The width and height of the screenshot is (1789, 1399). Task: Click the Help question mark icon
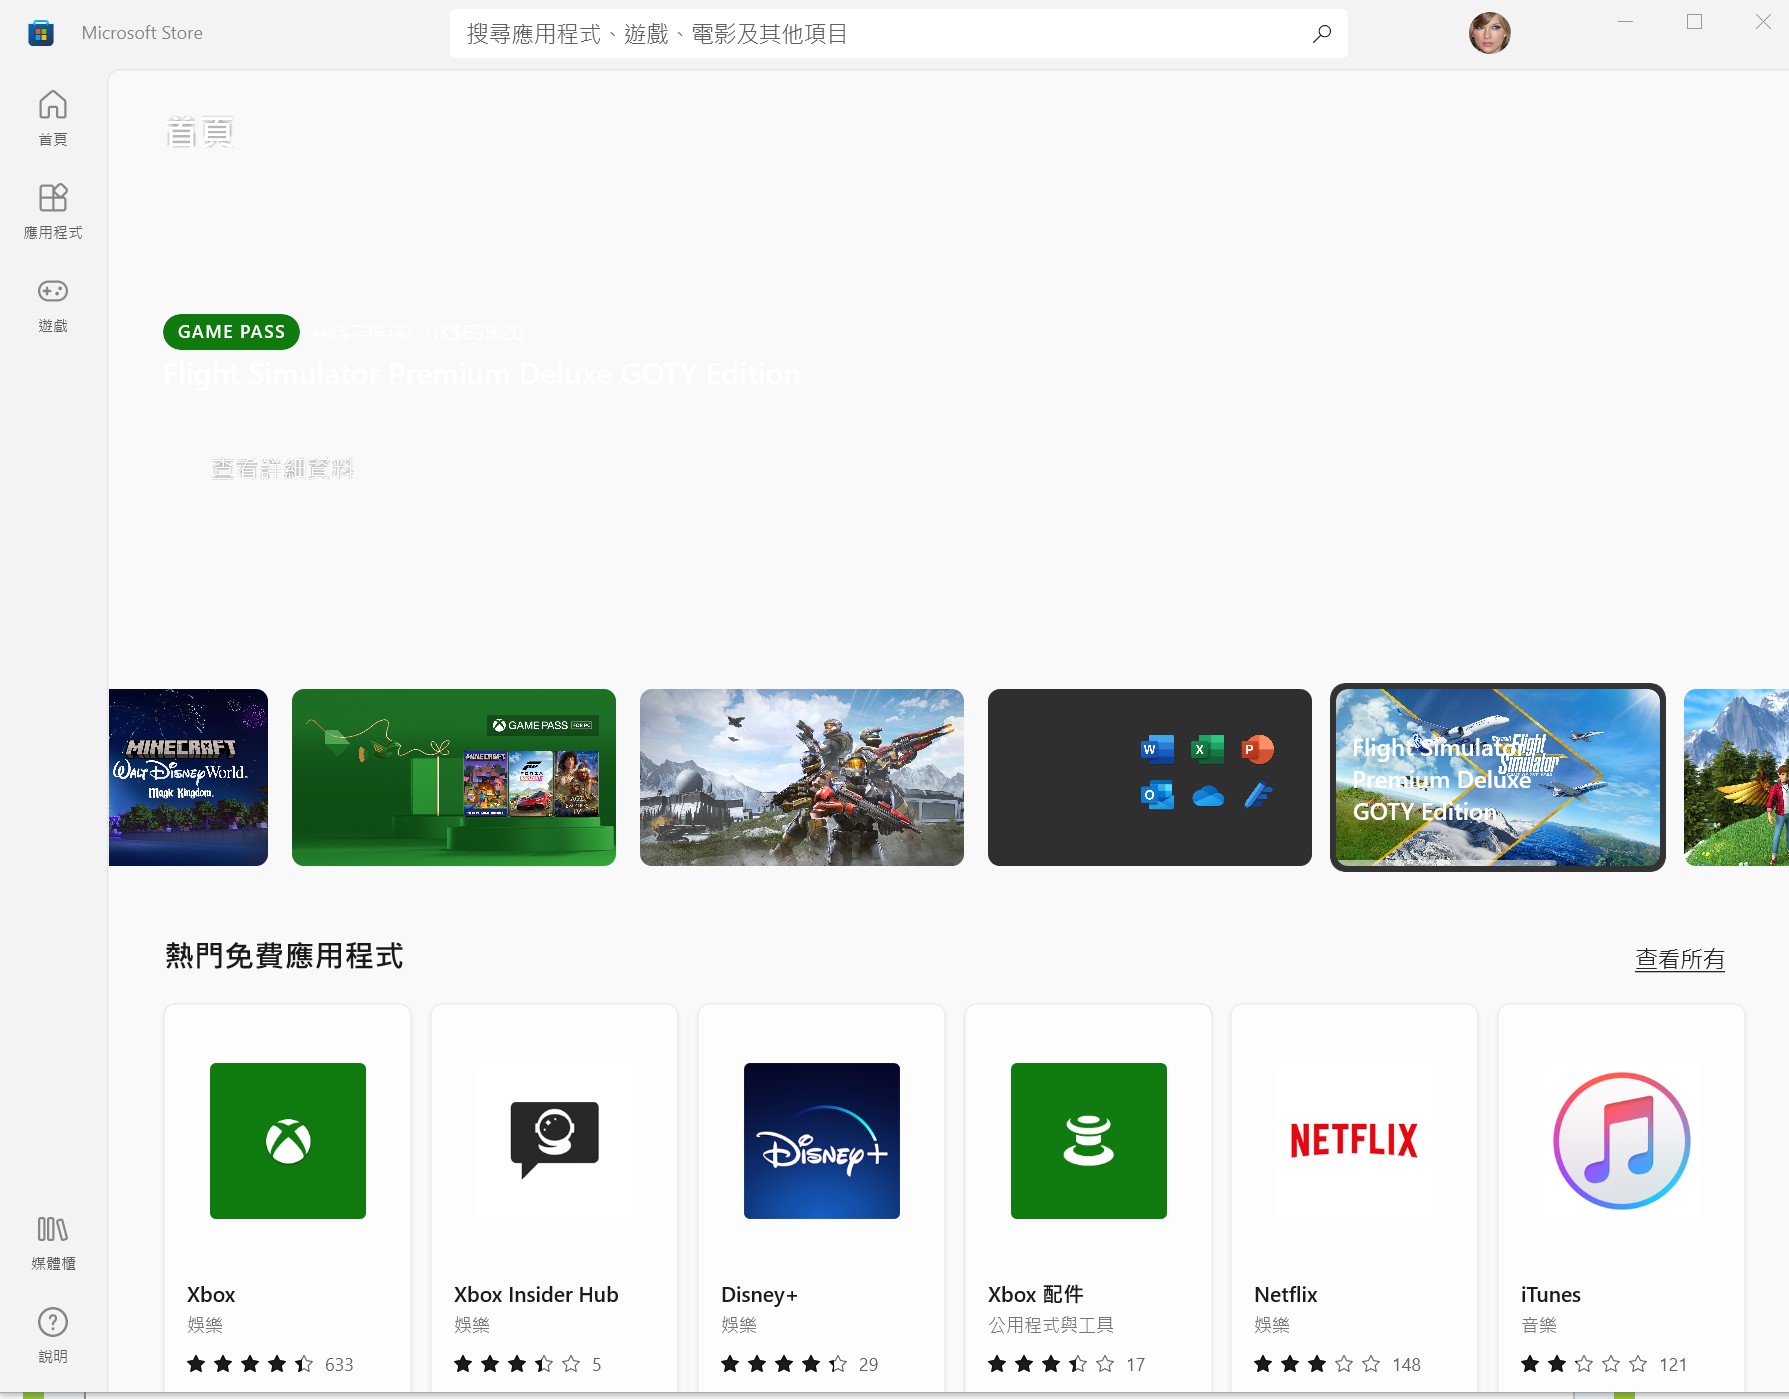tap(53, 1323)
